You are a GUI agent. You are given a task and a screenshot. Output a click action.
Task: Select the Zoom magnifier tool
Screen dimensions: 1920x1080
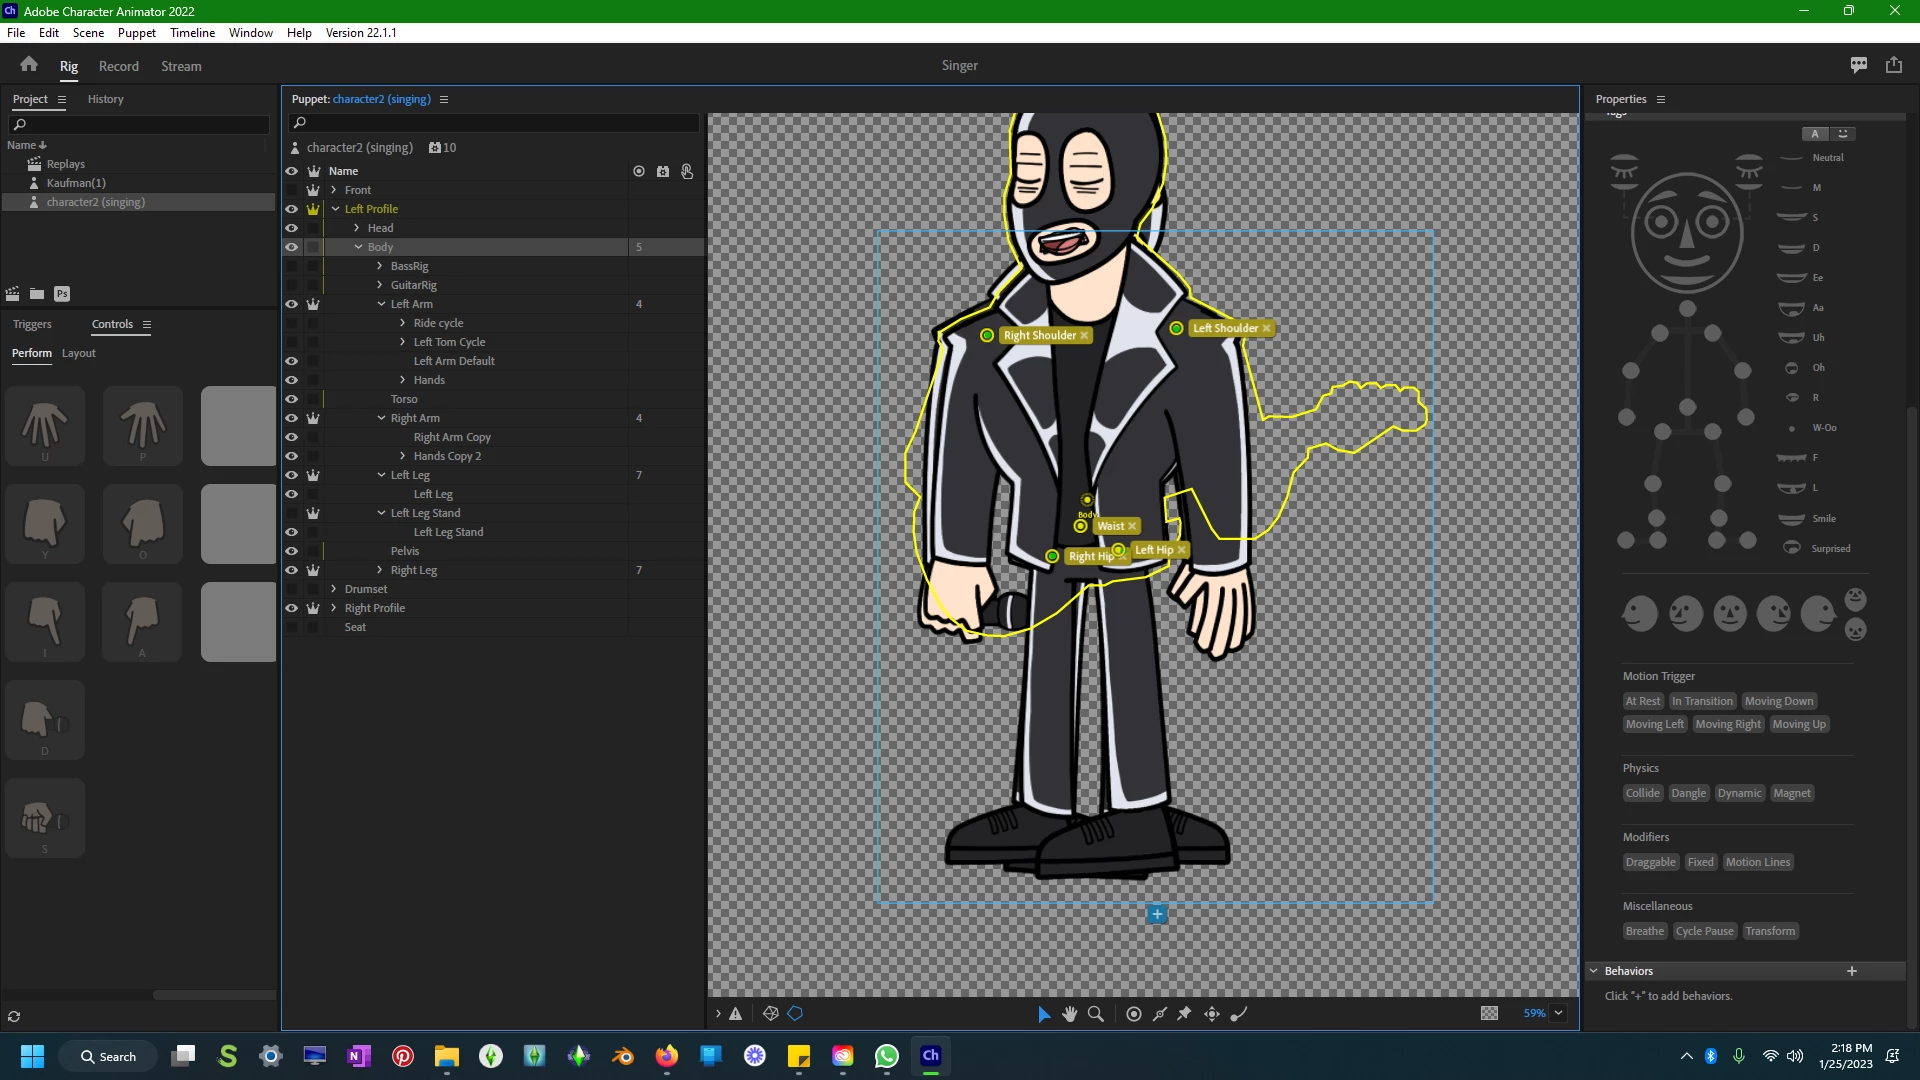(1096, 1014)
